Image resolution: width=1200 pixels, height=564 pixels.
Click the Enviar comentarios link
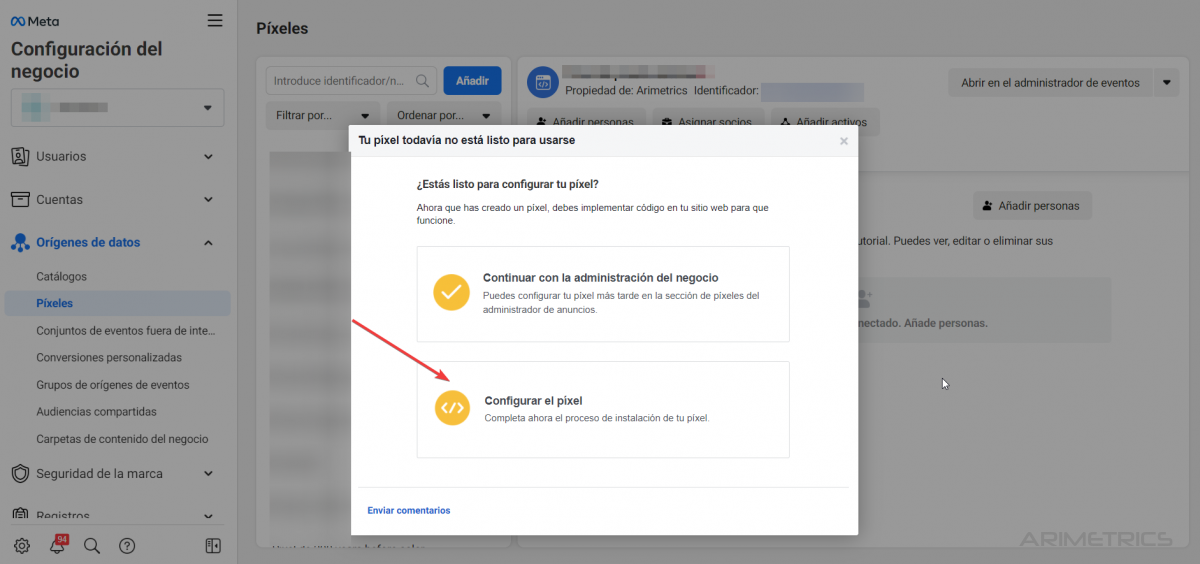tap(409, 510)
